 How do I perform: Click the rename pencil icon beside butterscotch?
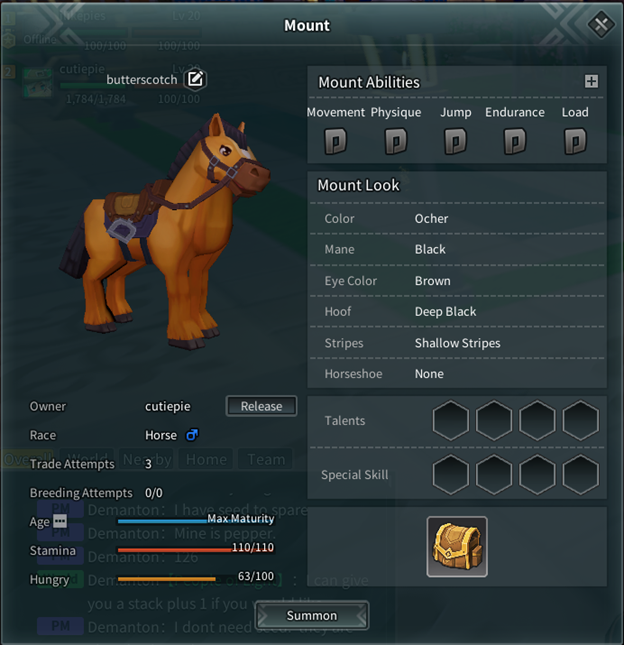click(x=195, y=79)
